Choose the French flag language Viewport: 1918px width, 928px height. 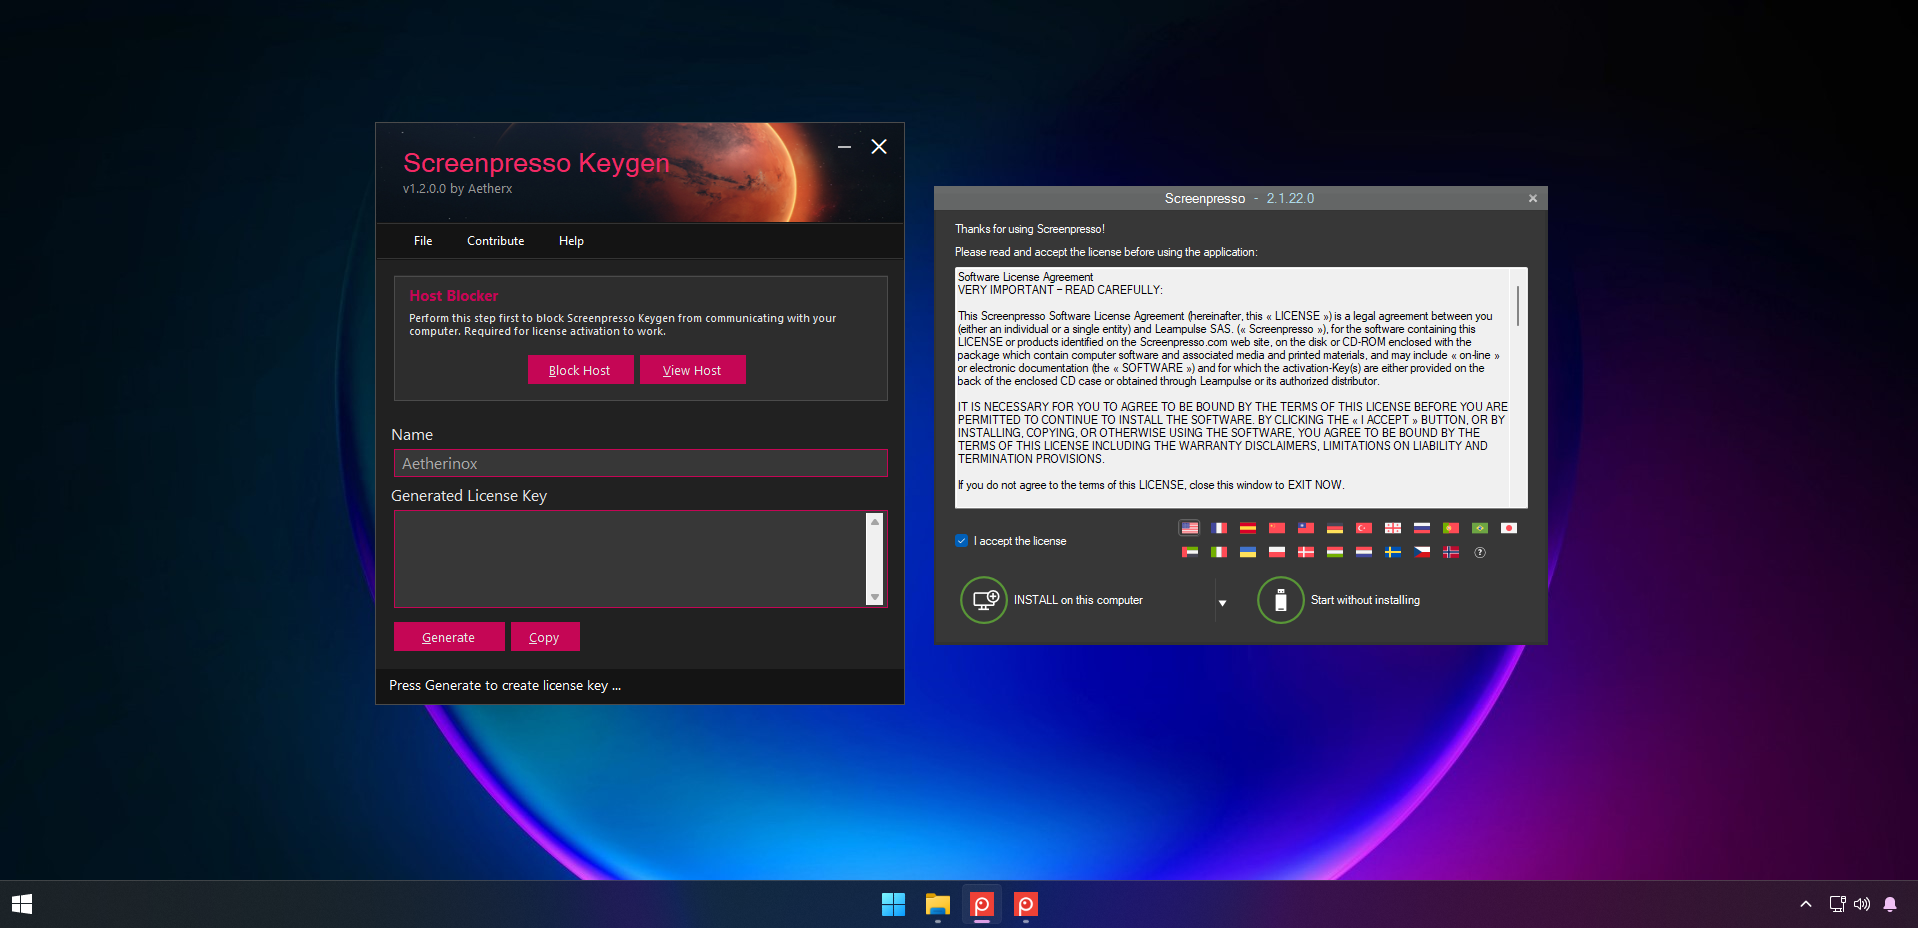1218,528
